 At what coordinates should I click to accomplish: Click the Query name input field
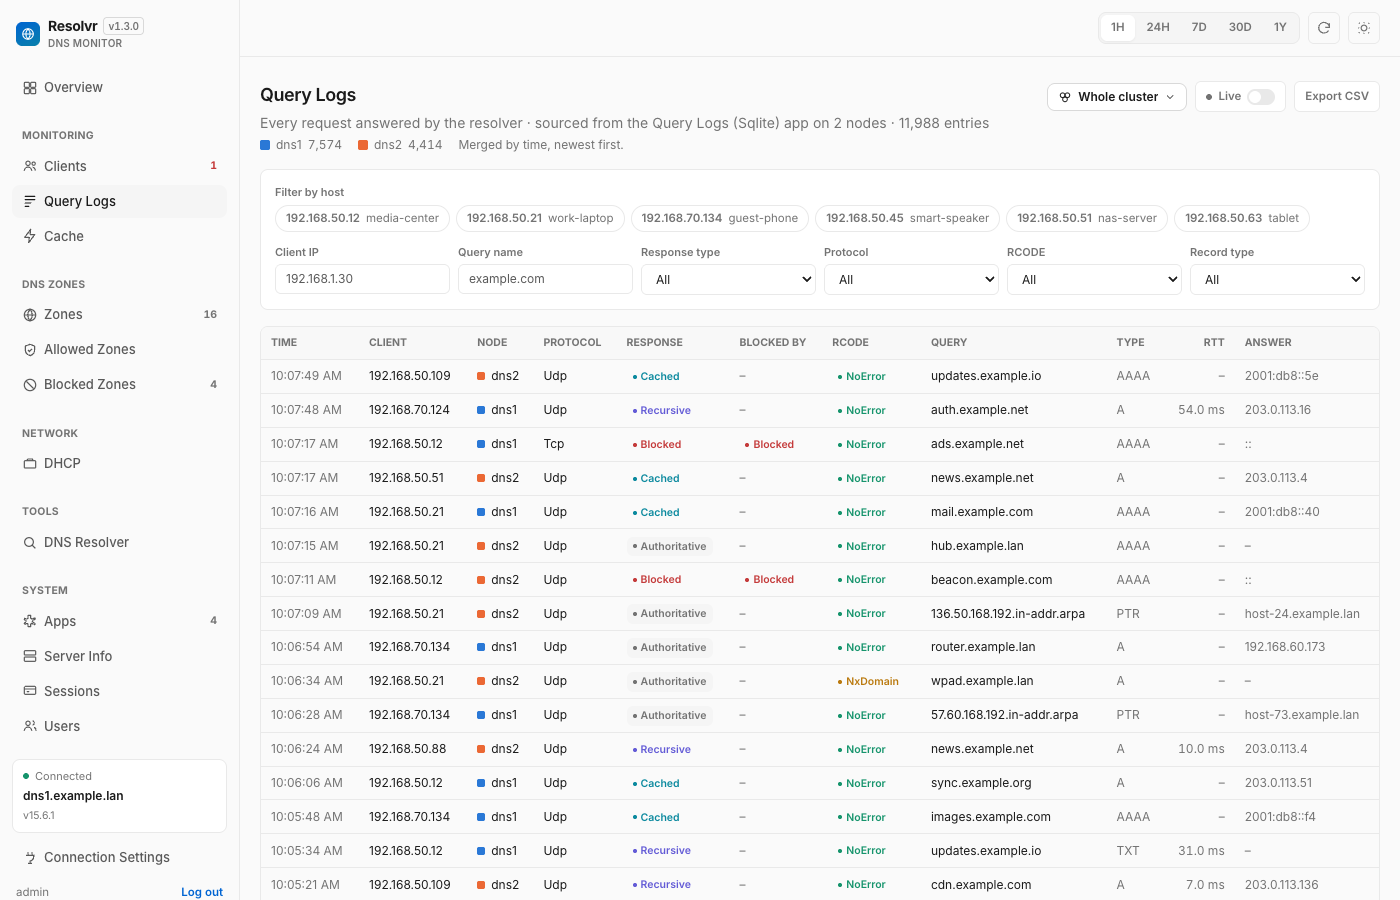[x=545, y=279]
